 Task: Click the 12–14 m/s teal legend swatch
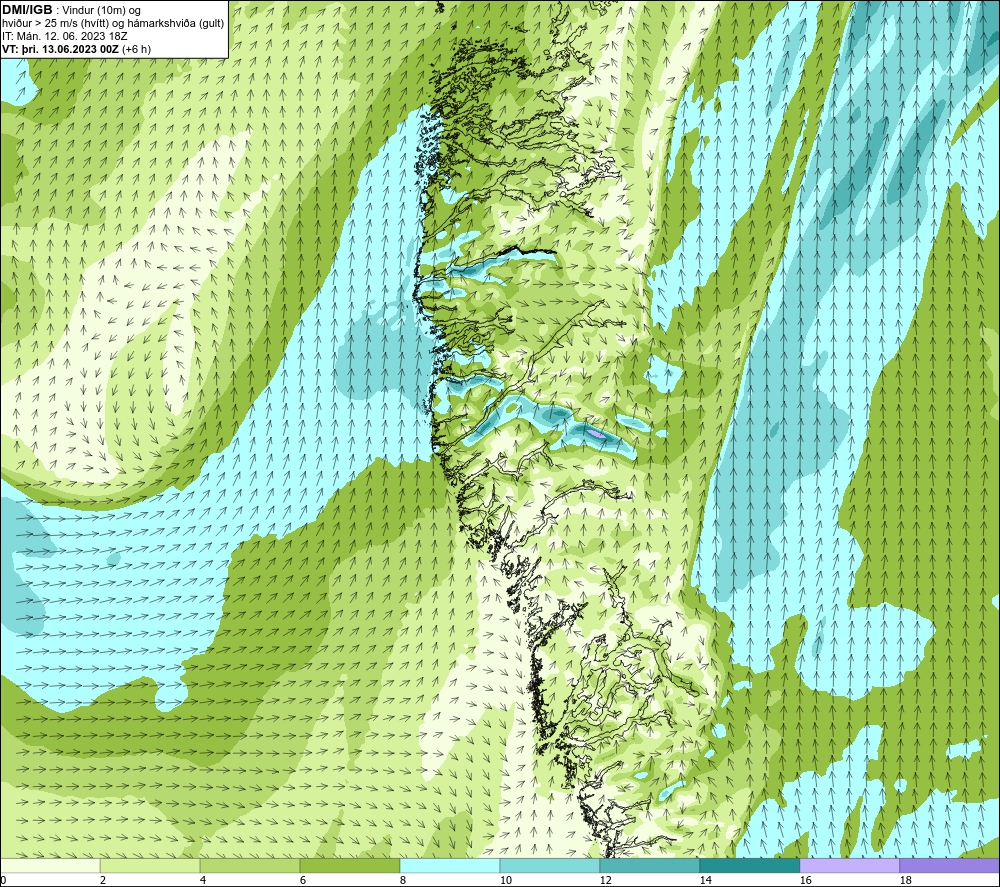pyautogui.click(x=649, y=865)
